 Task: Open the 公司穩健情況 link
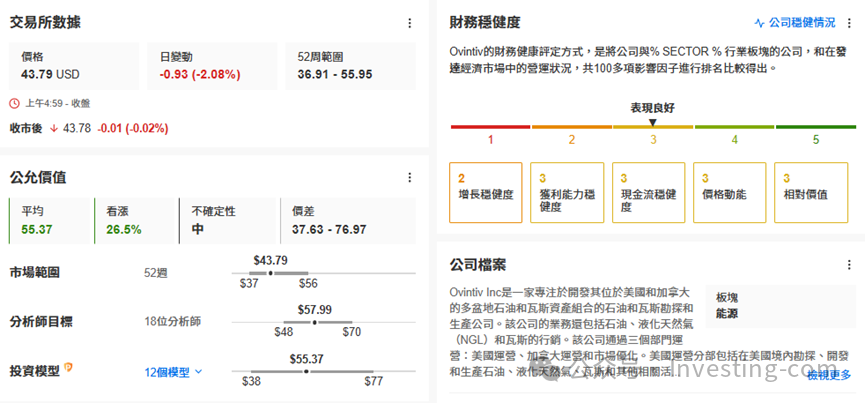pyautogui.click(x=802, y=22)
